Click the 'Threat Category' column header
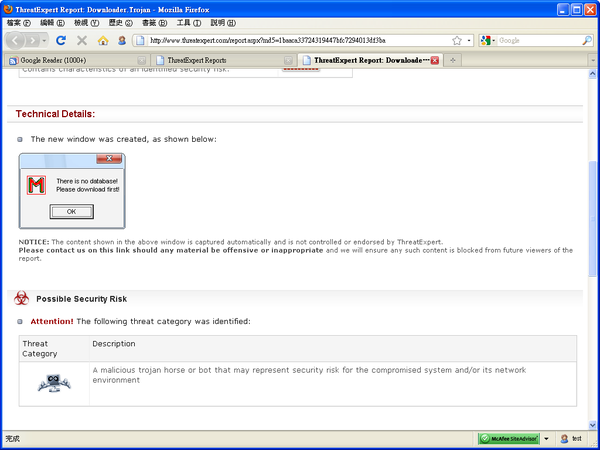 point(39,349)
